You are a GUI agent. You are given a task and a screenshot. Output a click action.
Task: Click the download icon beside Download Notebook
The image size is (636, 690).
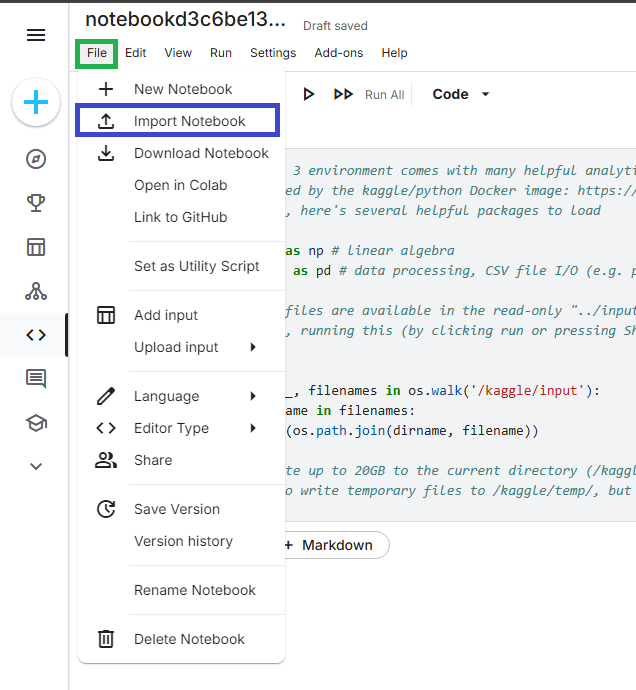coord(106,153)
